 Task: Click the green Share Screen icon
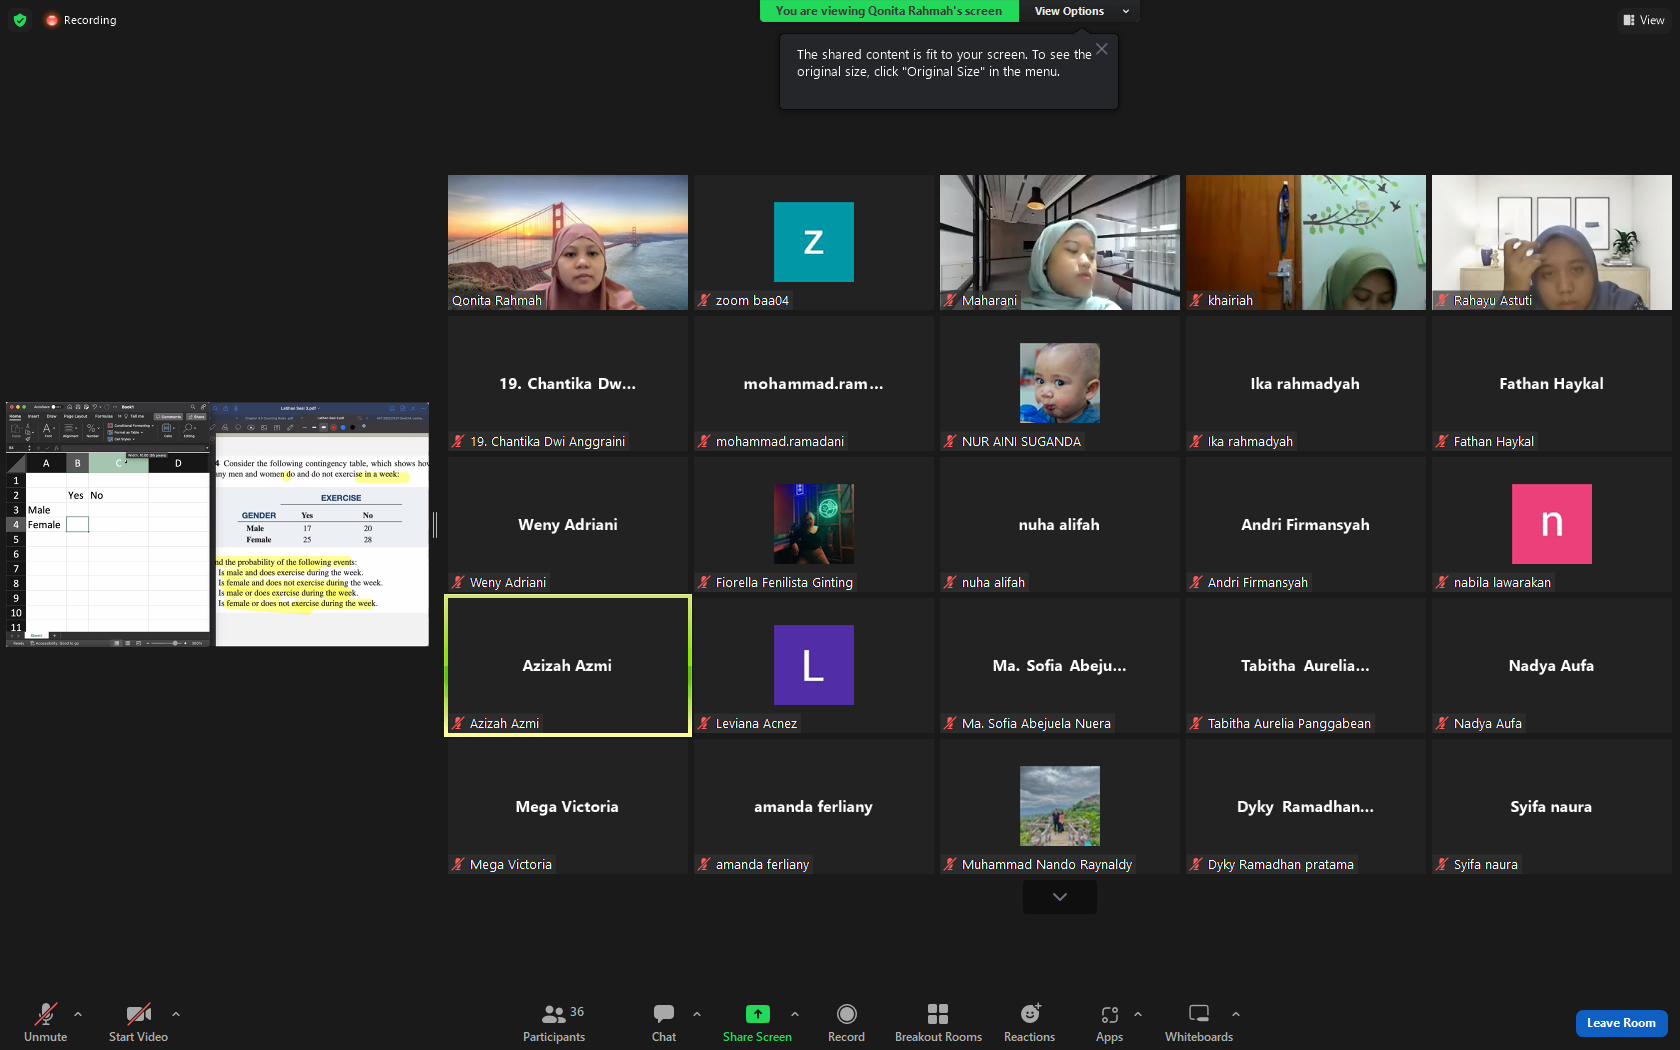pos(758,1014)
